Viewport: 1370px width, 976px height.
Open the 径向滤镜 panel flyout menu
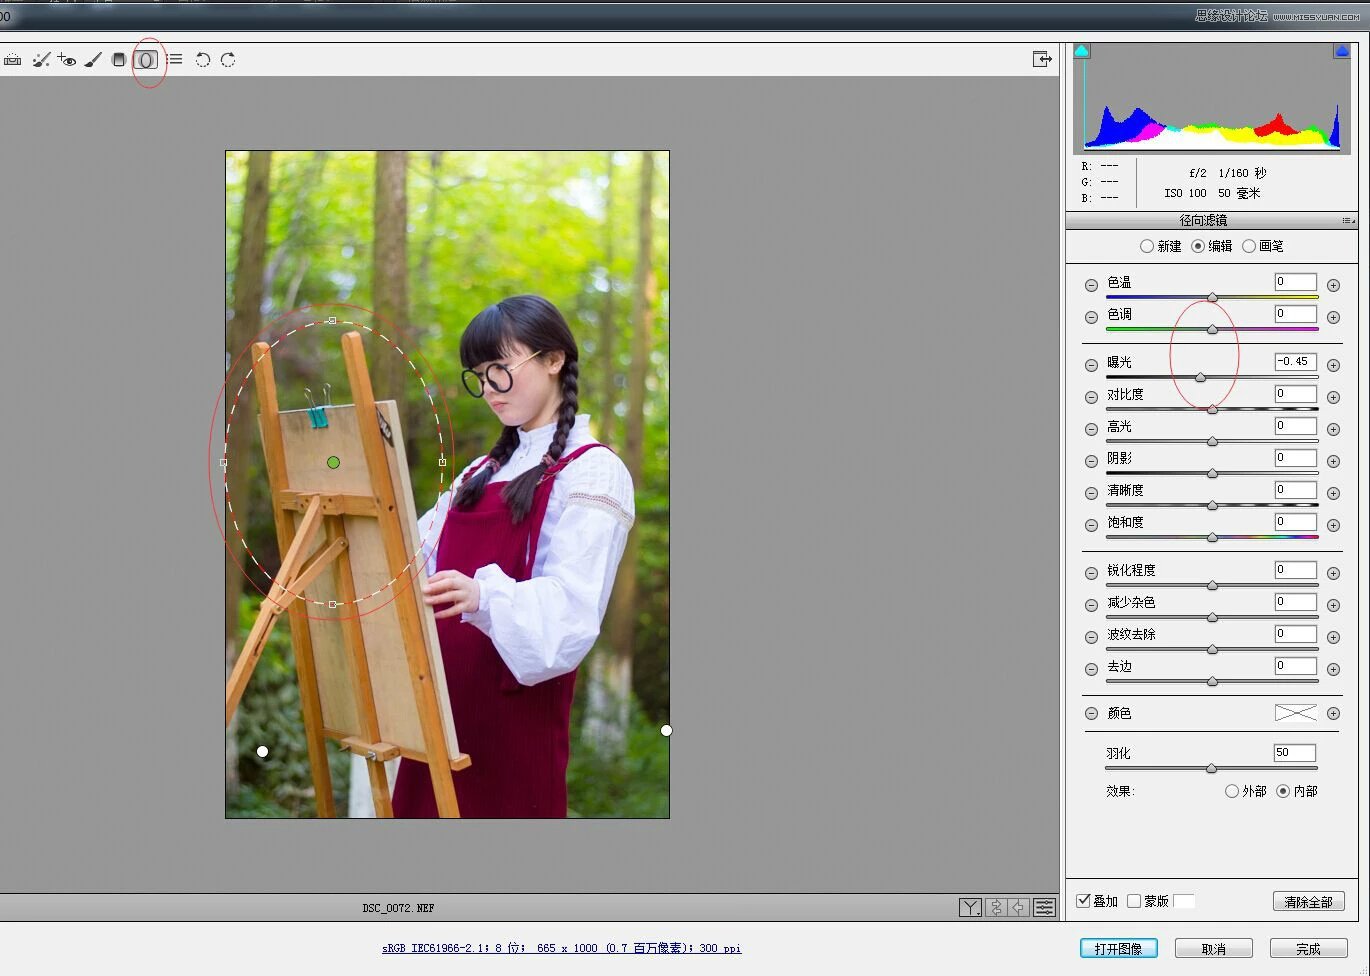pos(1348,221)
